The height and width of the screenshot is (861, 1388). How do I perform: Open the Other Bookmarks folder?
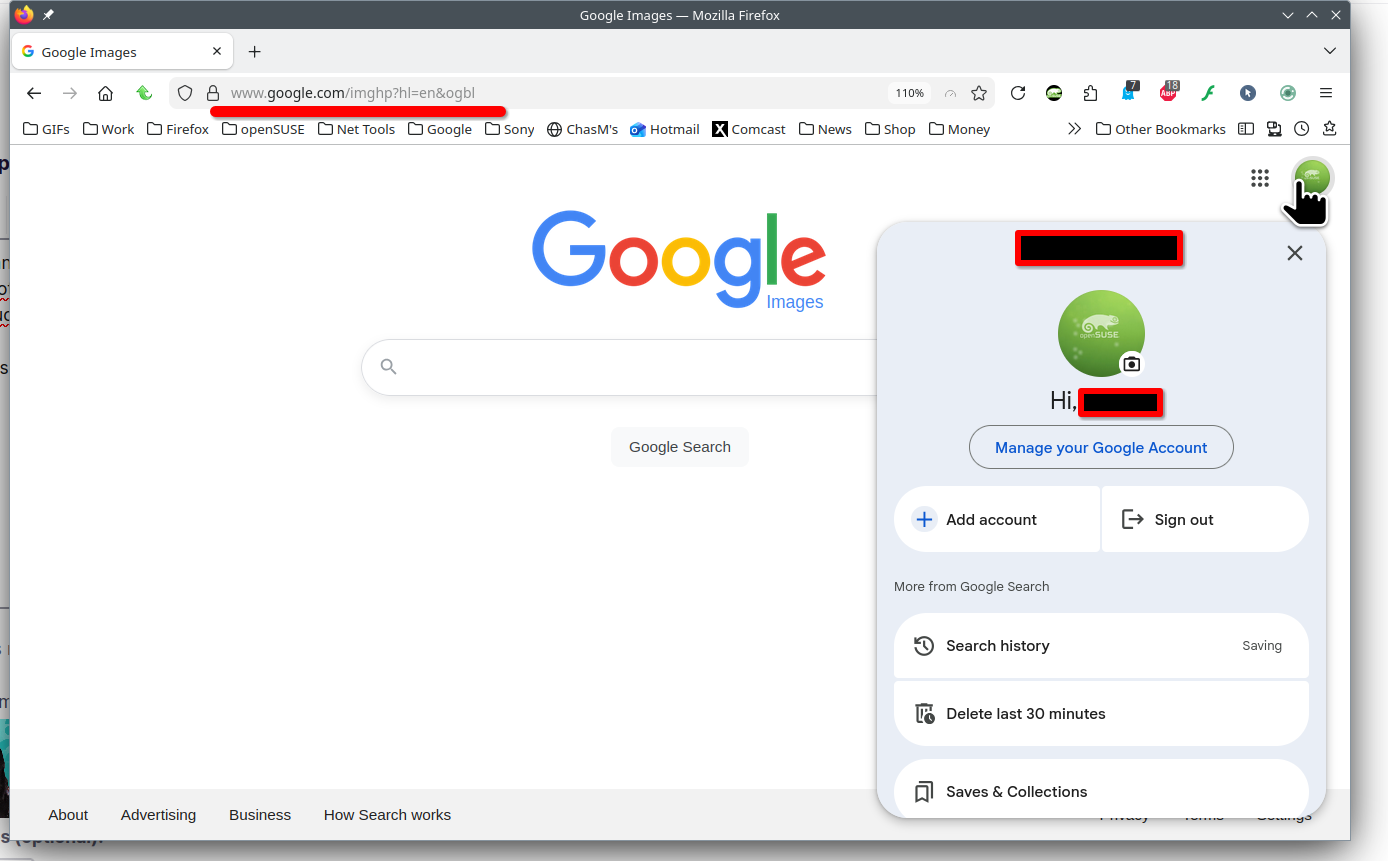pos(1161,129)
